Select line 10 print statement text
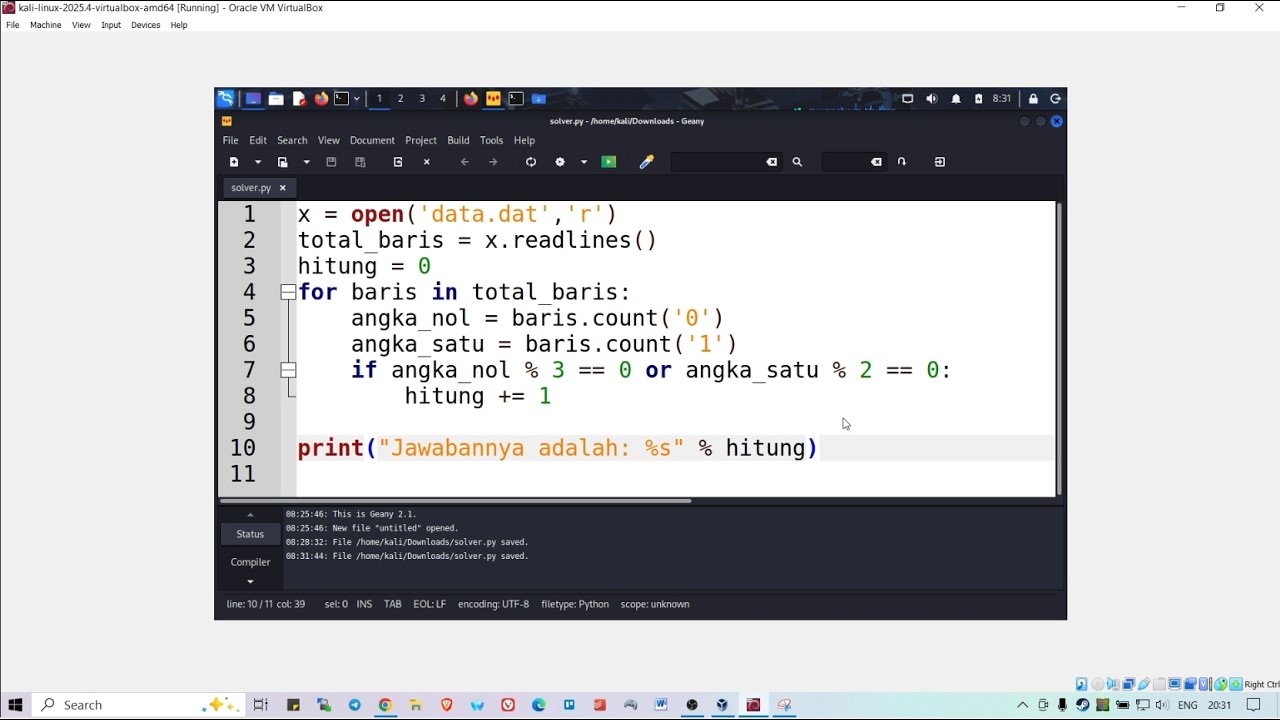 click(x=557, y=448)
